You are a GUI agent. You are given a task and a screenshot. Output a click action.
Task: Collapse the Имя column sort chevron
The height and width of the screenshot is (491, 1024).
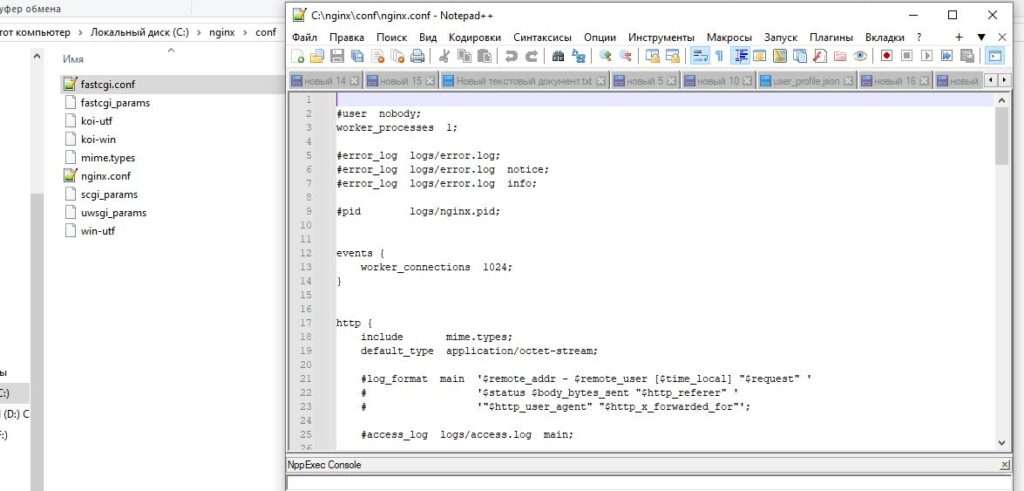click(171, 50)
